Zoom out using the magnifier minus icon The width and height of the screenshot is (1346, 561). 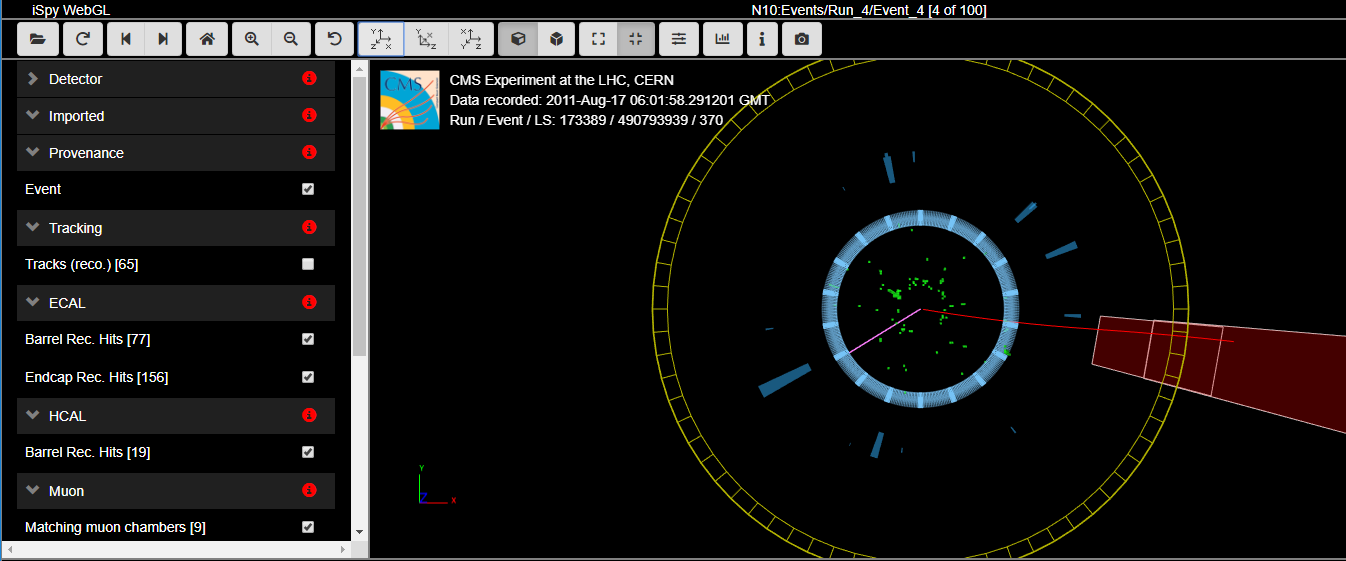point(291,39)
